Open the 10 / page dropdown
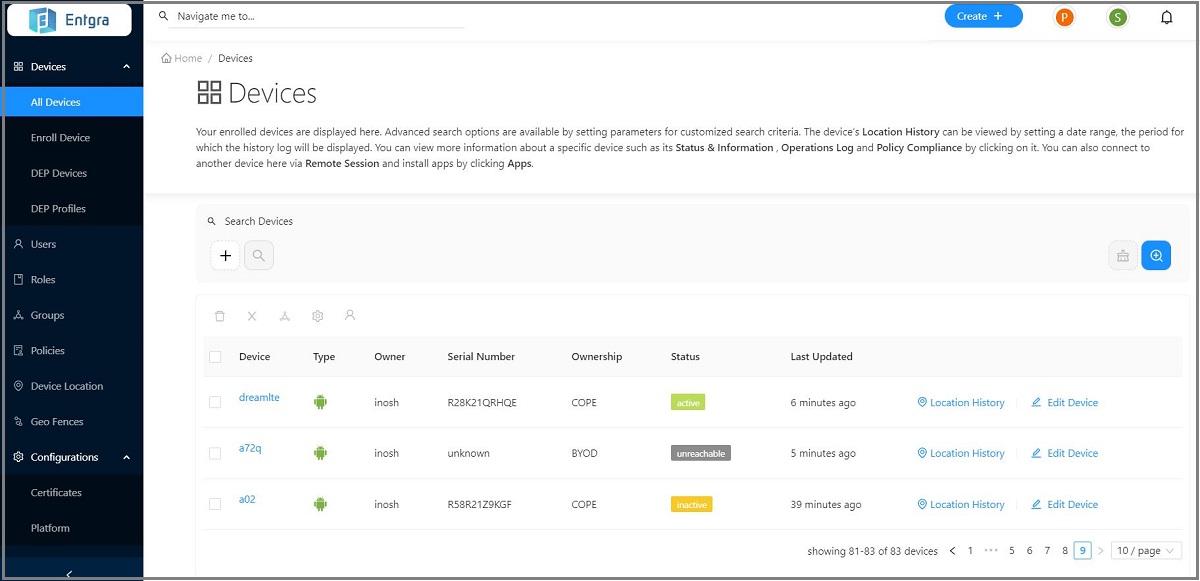The width and height of the screenshot is (1200, 581). [1146, 551]
